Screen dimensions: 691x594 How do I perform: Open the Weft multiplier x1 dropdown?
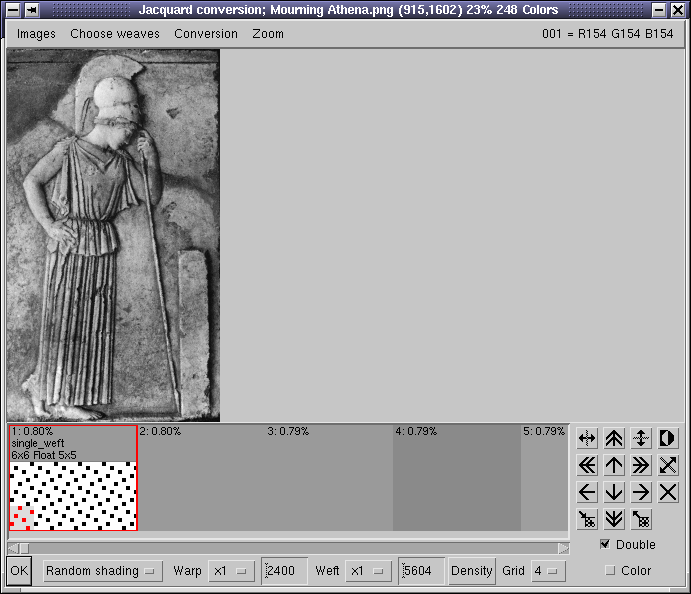click(x=368, y=571)
